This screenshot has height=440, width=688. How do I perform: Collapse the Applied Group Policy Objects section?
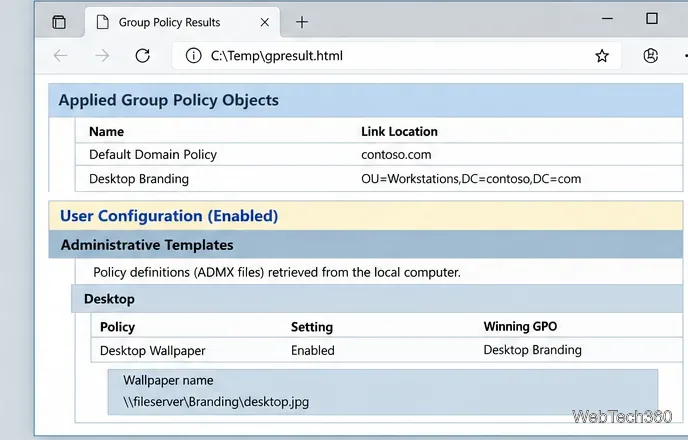click(366, 100)
